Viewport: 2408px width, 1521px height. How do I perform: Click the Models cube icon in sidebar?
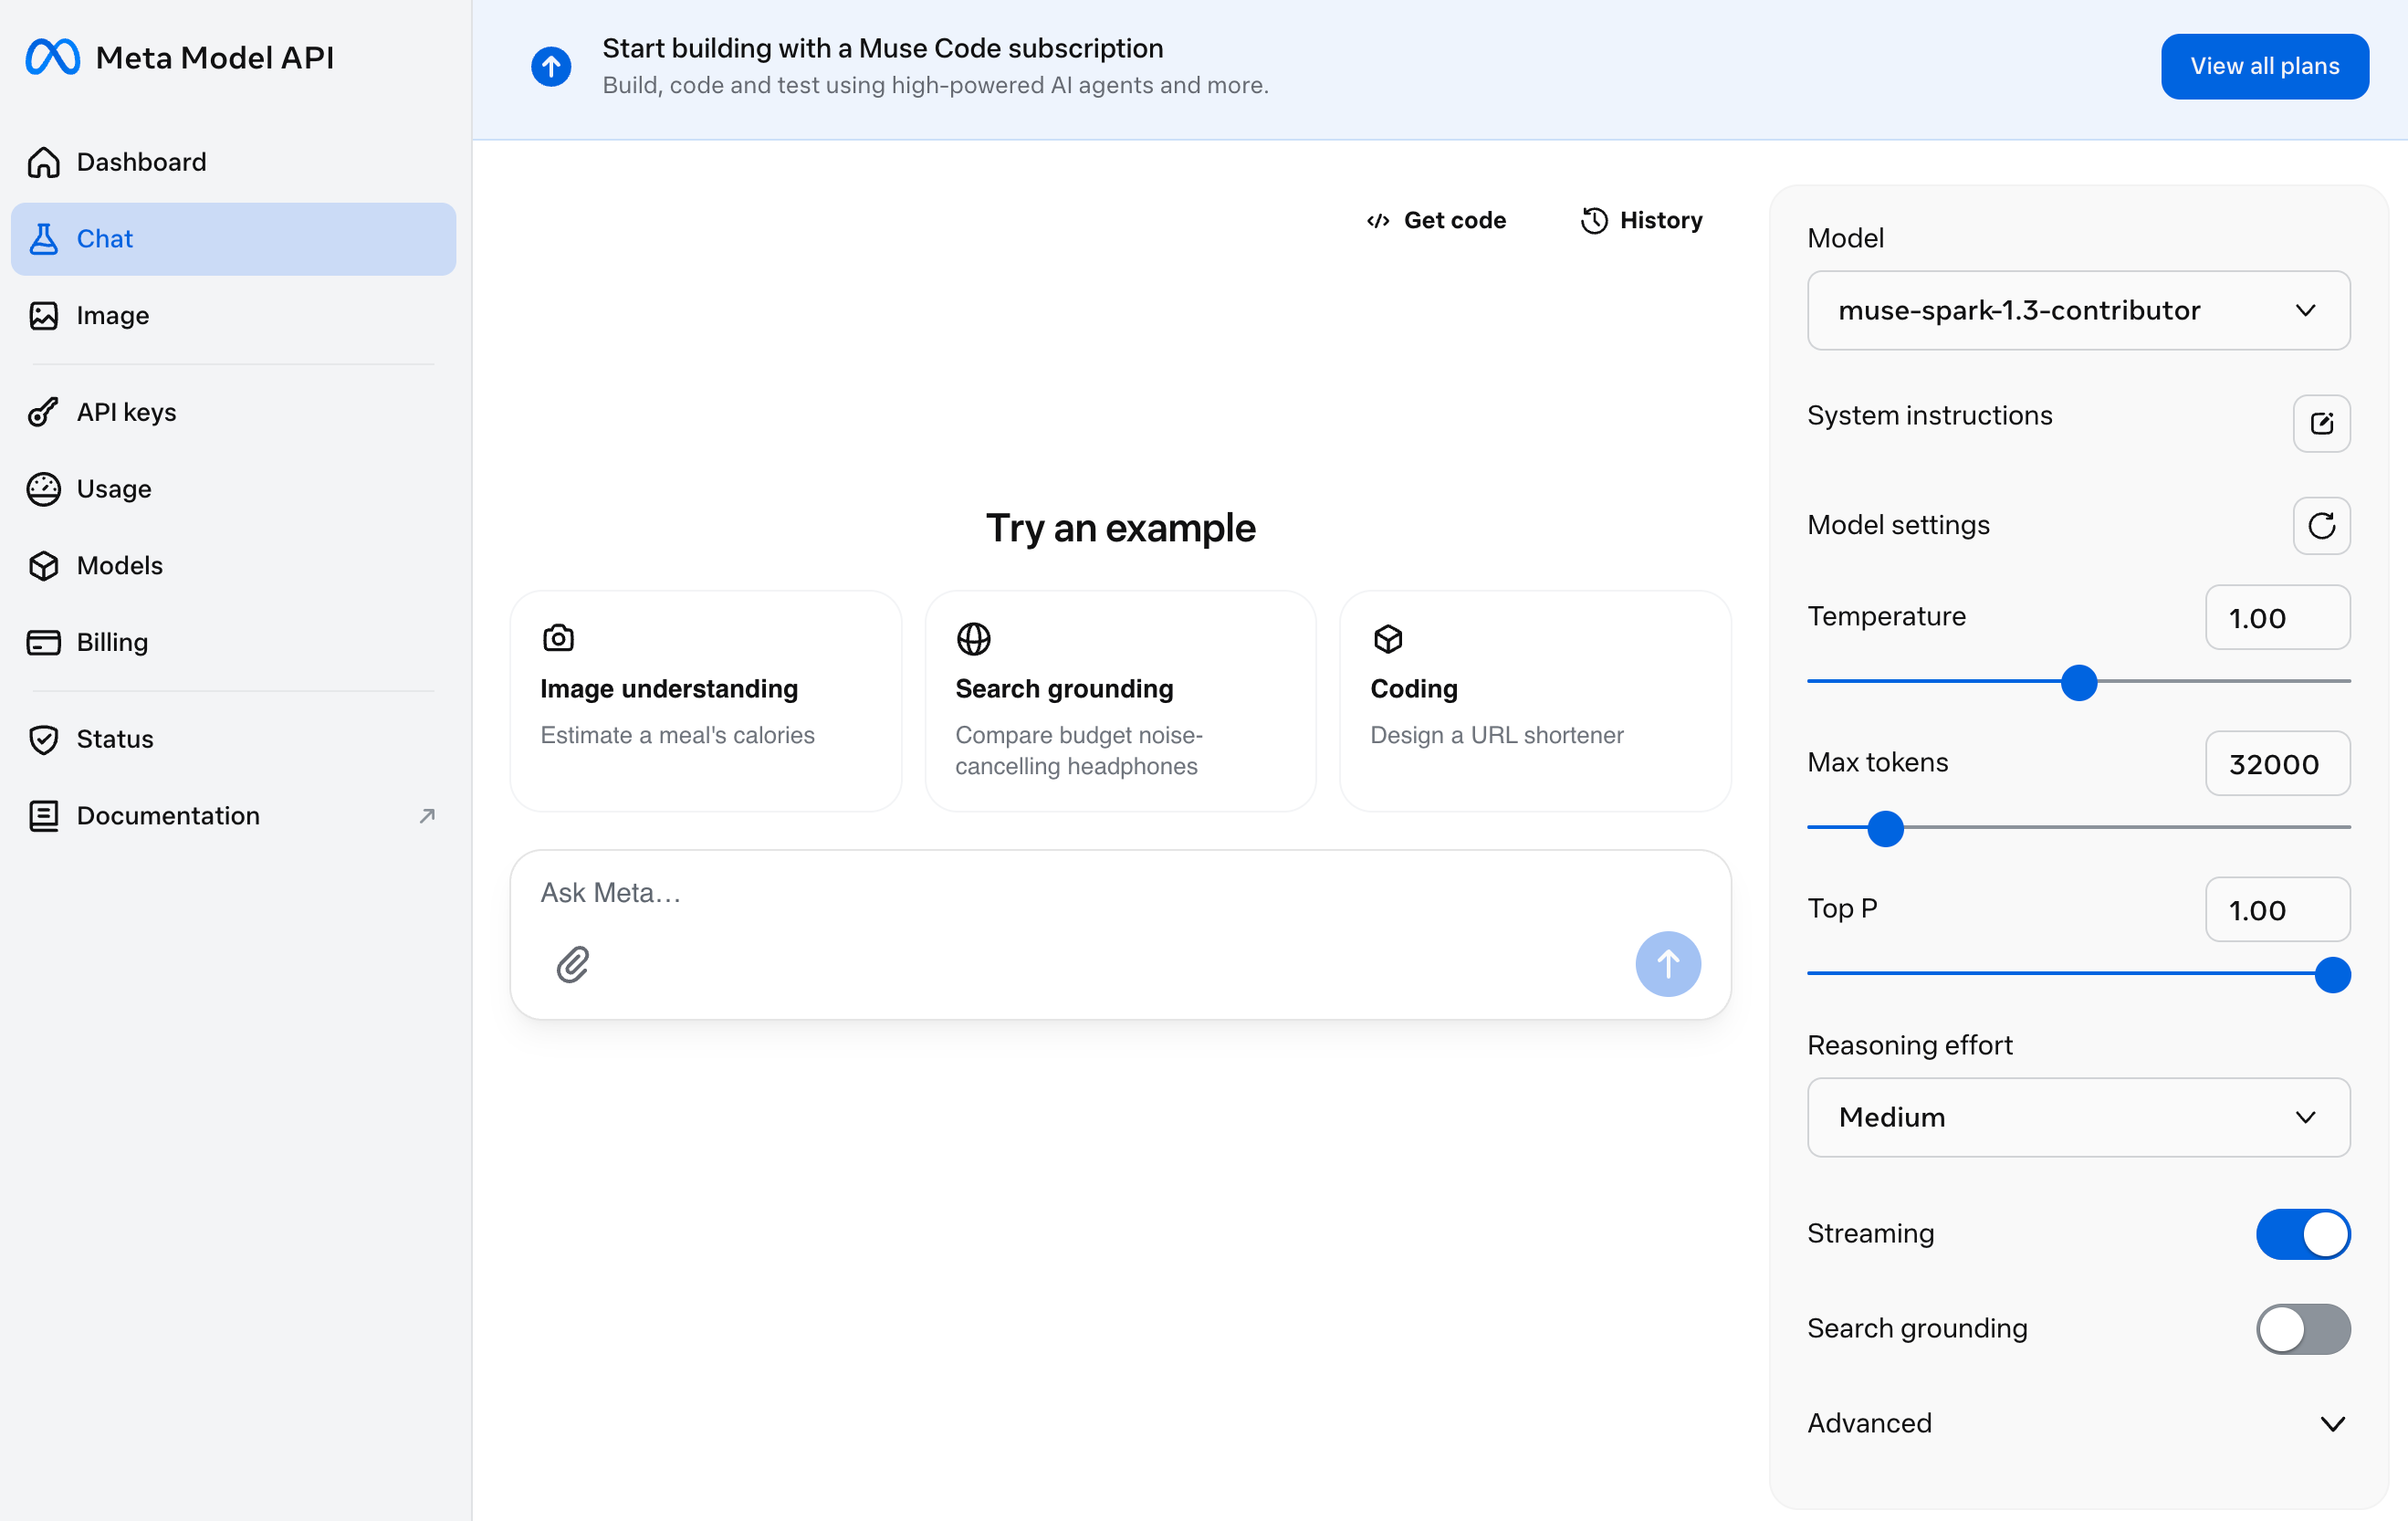pos(43,566)
